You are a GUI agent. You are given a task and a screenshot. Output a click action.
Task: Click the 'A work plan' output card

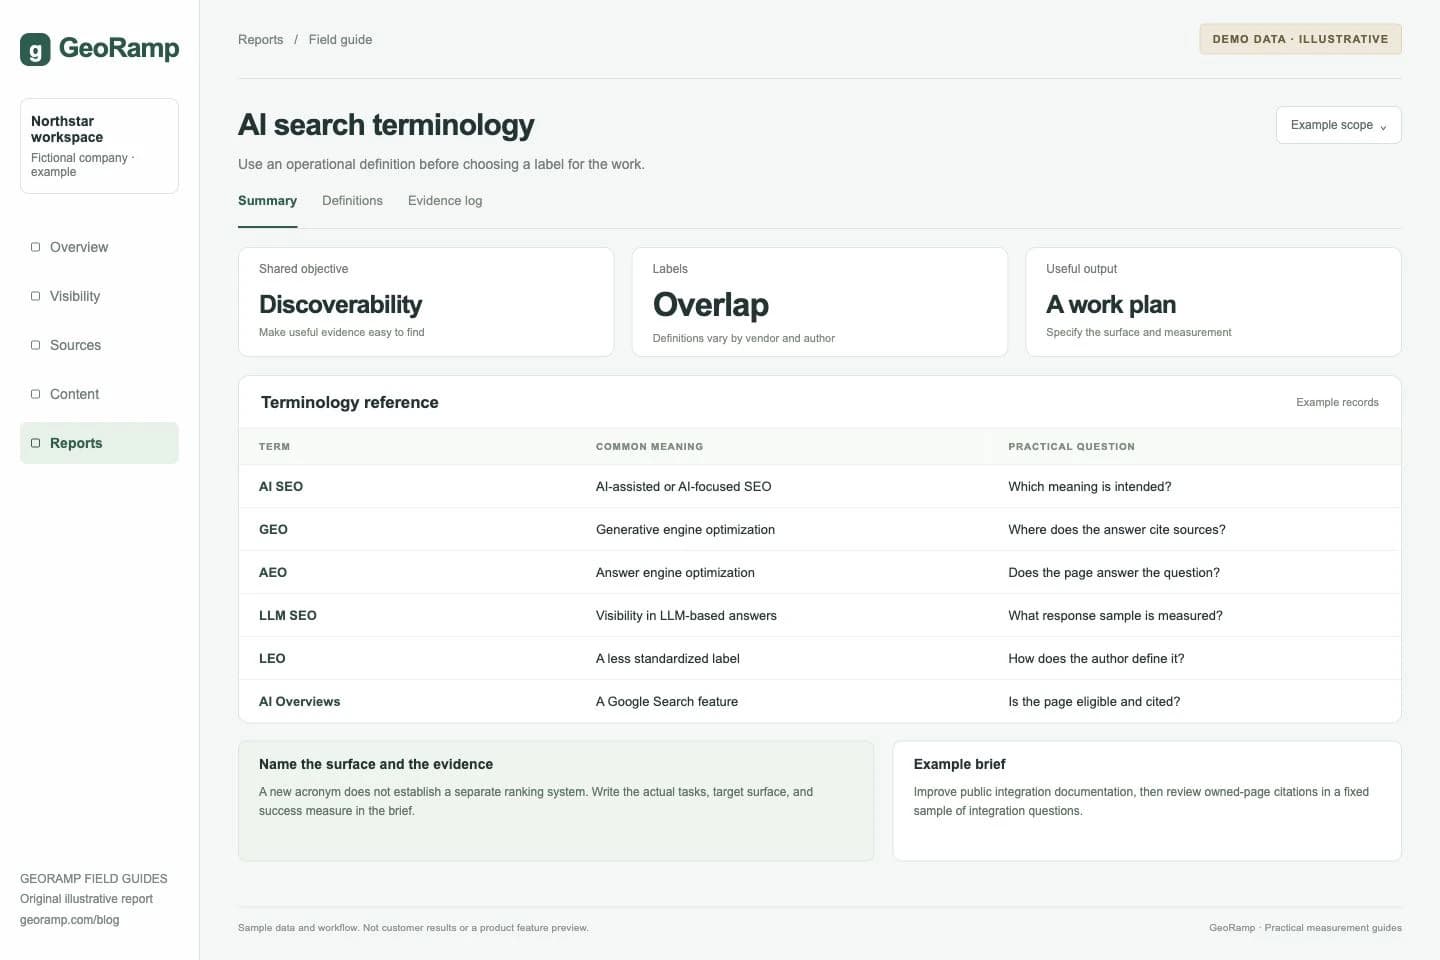[1213, 302]
